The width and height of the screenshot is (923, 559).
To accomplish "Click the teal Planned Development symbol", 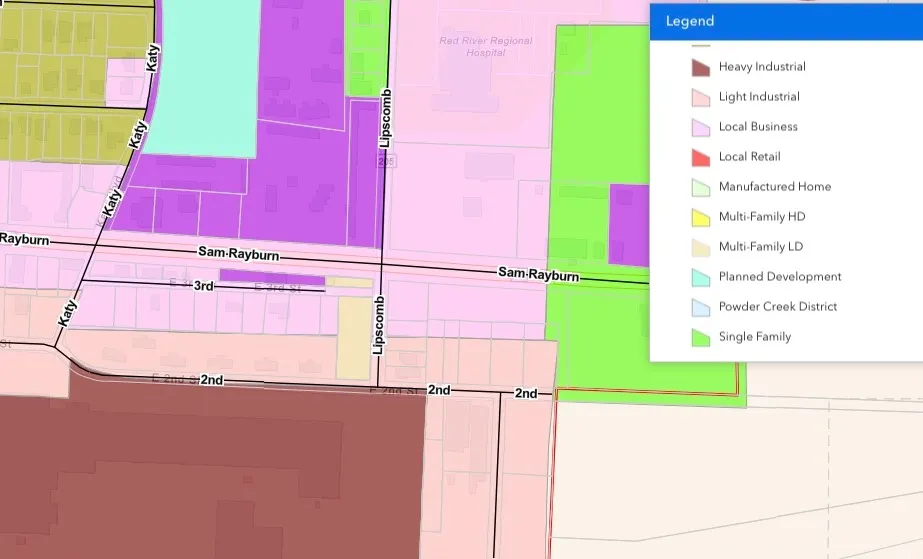I will pos(700,277).
